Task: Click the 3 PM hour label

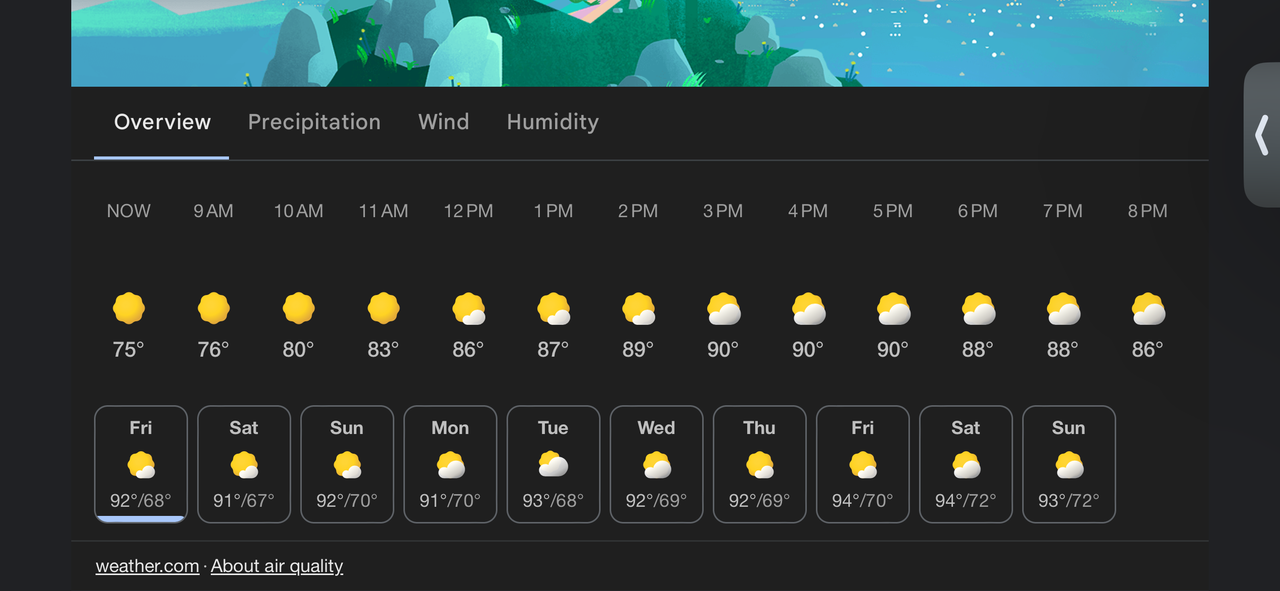Action: pyautogui.click(x=723, y=211)
